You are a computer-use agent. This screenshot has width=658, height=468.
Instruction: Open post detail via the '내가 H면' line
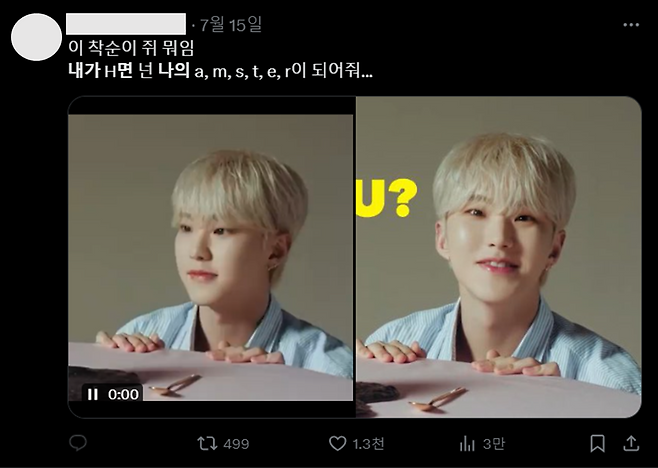220,71
